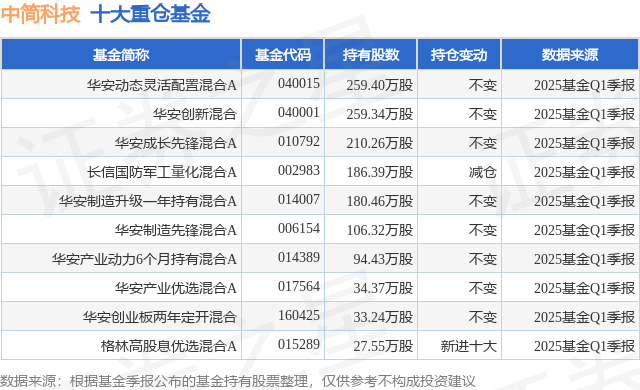Select 长信国防军工量化混合A row name
640x390 pixels.
click(x=162, y=172)
